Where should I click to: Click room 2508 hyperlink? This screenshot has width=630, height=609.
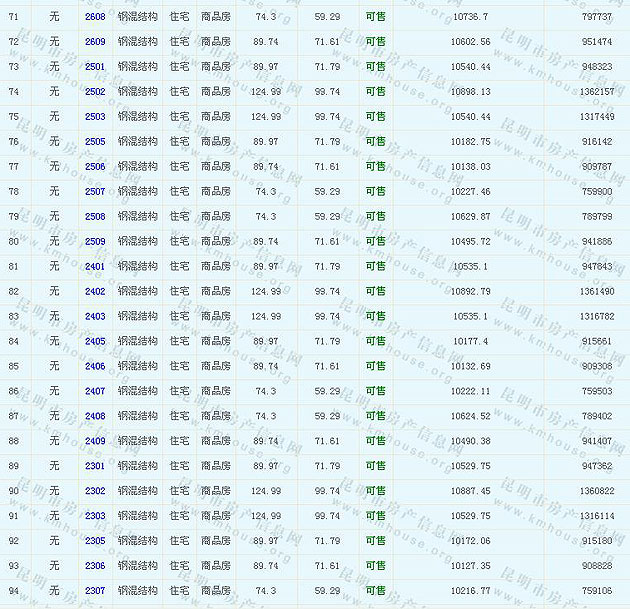click(95, 217)
